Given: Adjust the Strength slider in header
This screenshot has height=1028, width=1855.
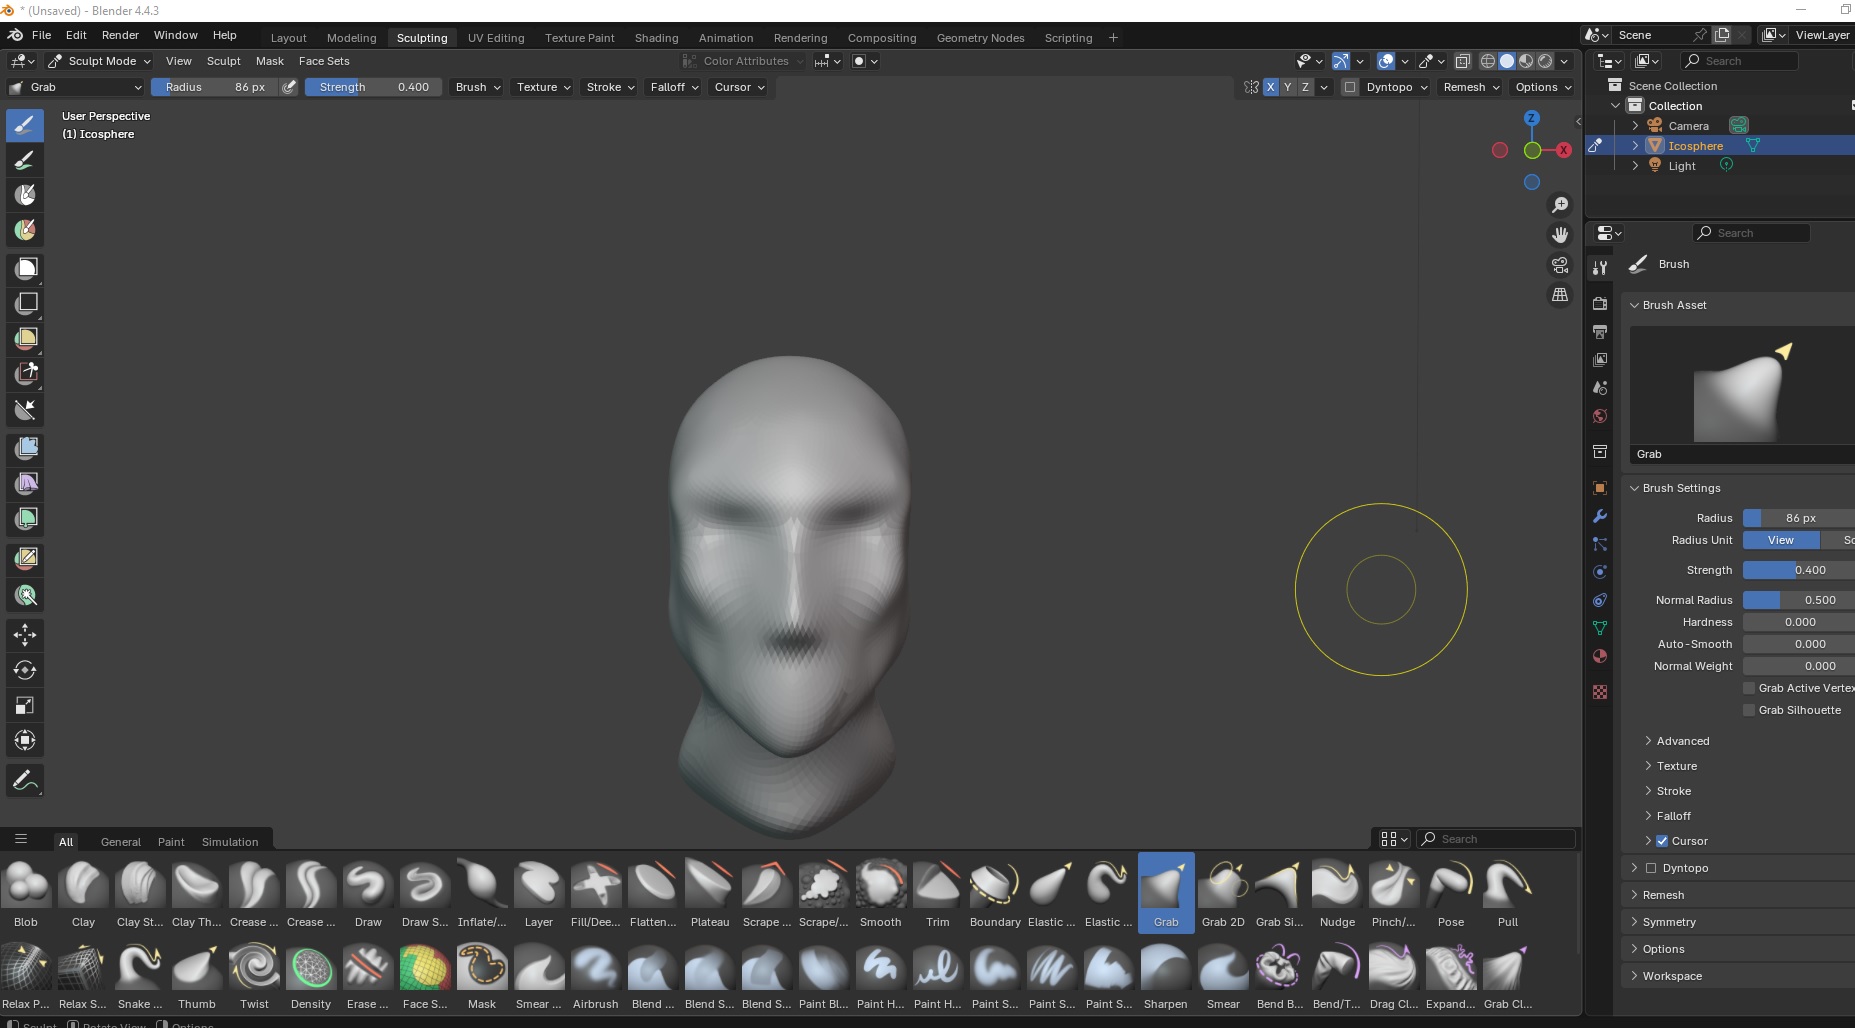Looking at the screenshot, I should (x=373, y=87).
